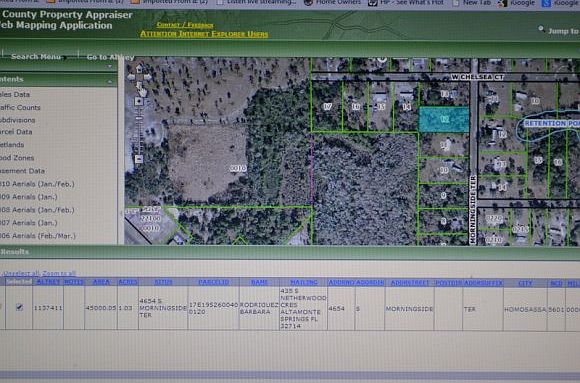Click the highlighted cyan parcel 12 on map
The width and height of the screenshot is (580, 383).
444,120
